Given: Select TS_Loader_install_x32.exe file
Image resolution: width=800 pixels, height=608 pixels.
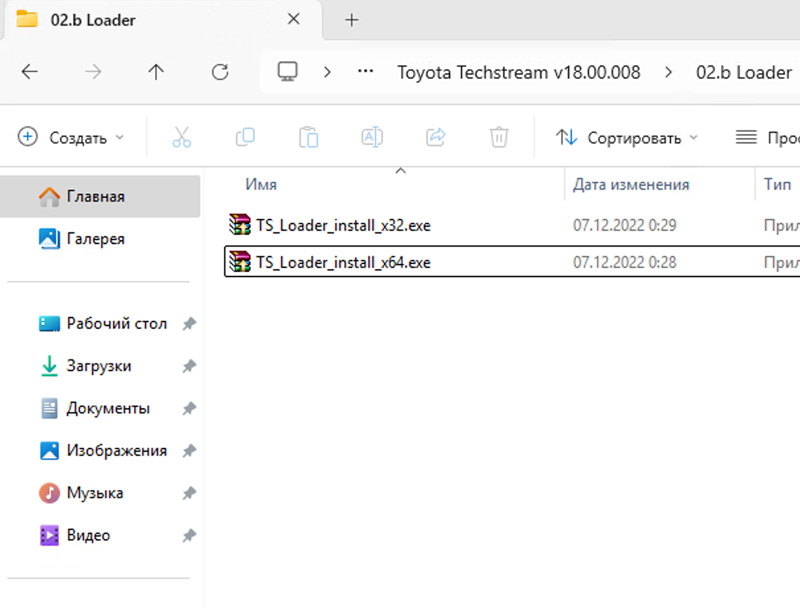Looking at the screenshot, I should pyautogui.click(x=342, y=225).
